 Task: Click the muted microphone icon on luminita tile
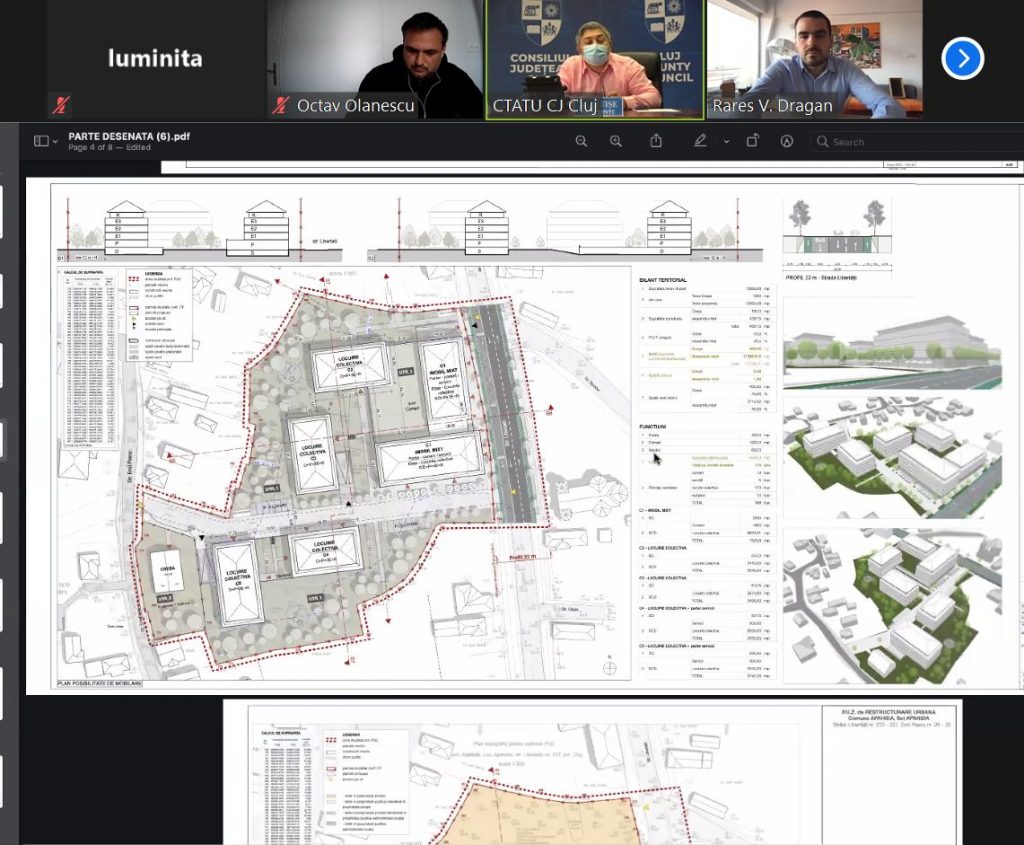(61, 104)
